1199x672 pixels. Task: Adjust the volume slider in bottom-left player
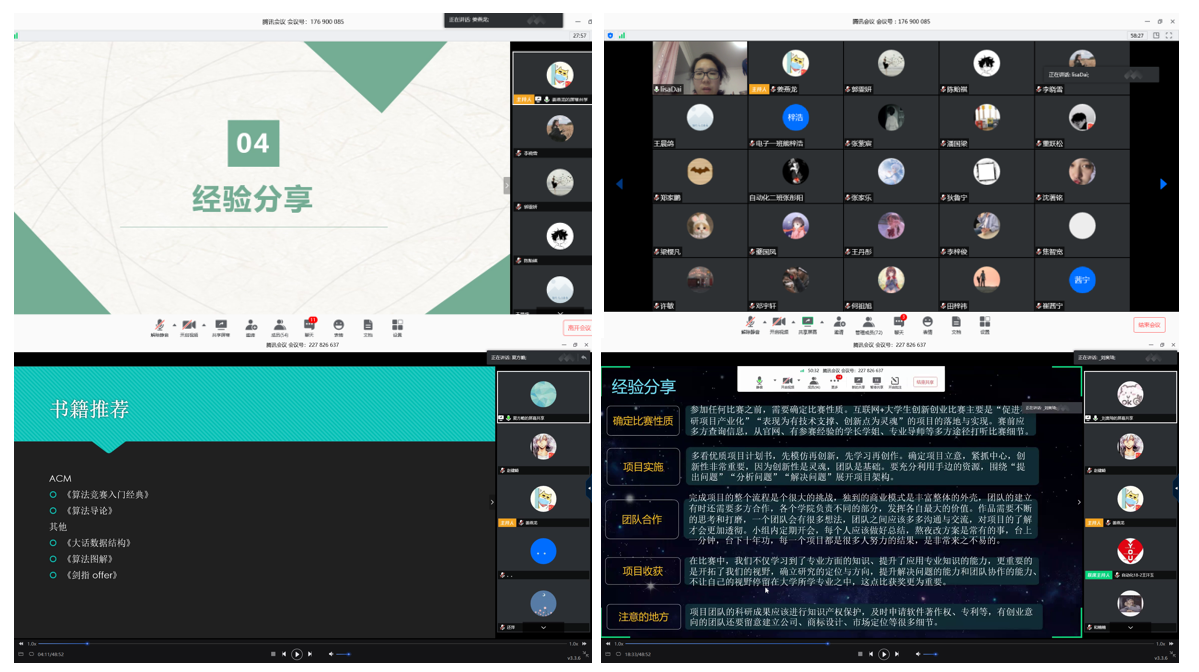coord(344,654)
